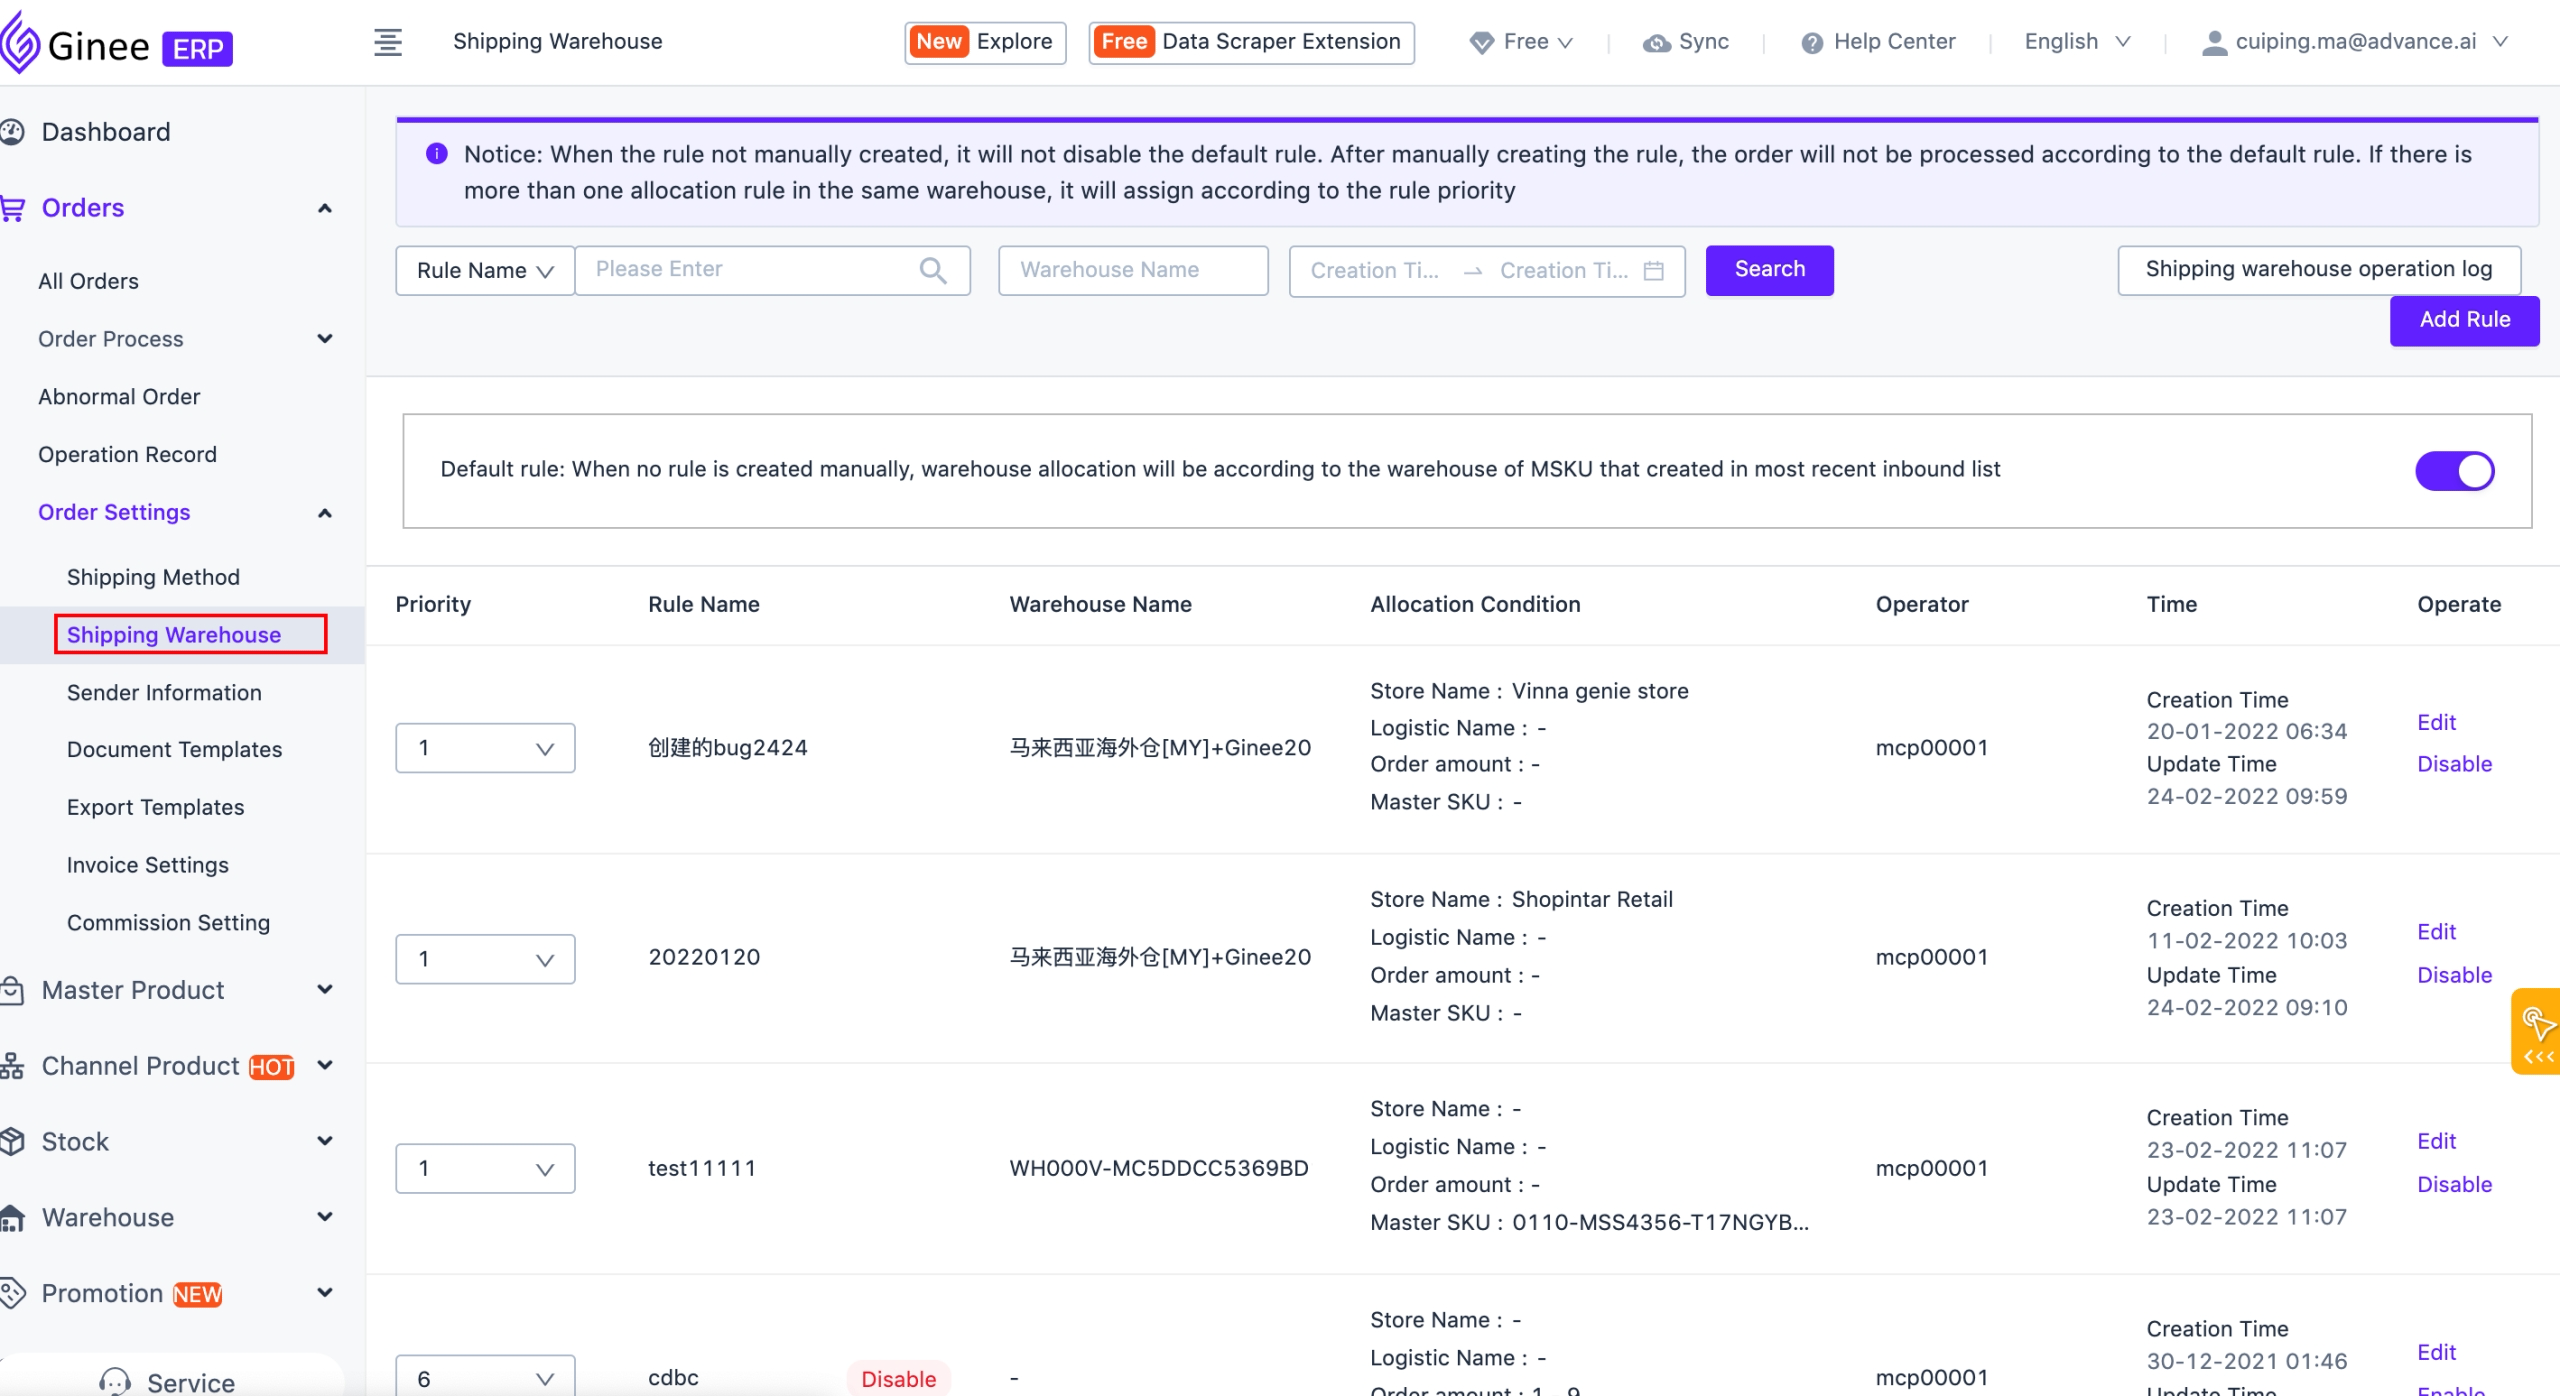Click the Add Rule button
The height and width of the screenshot is (1396, 2560).
click(x=2463, y=320)
